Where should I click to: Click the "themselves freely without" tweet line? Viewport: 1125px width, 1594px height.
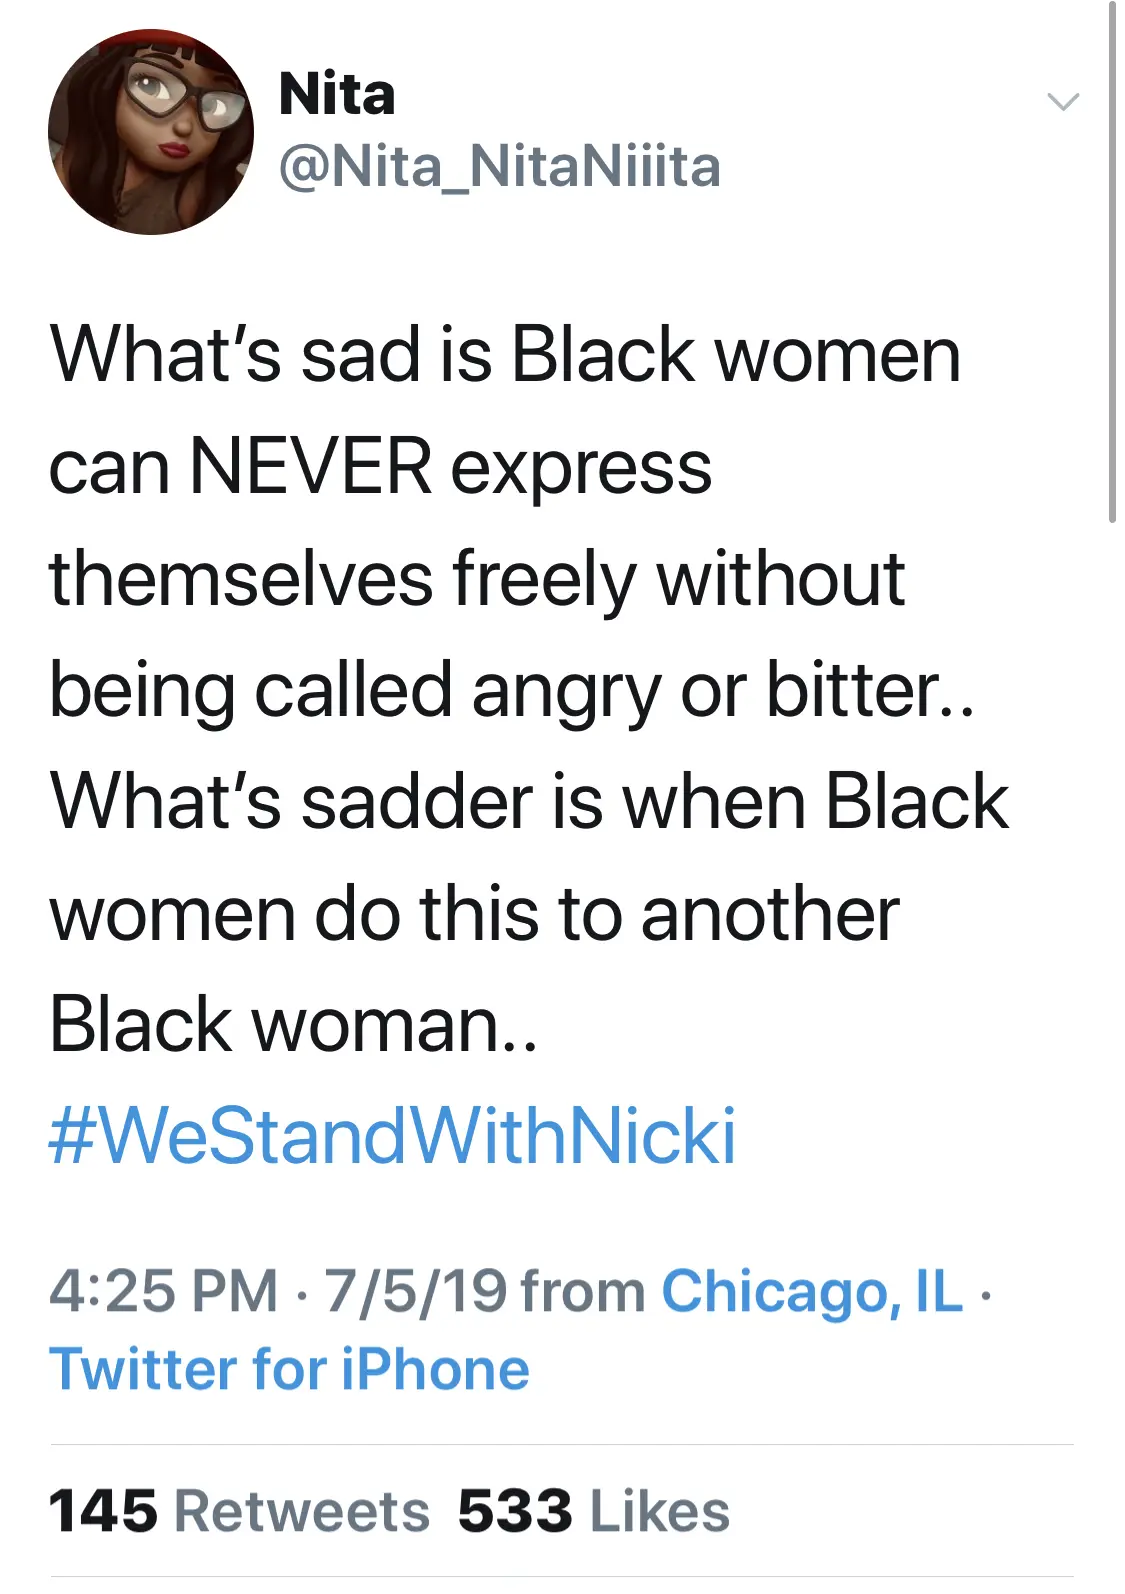[x=477, y=578]
